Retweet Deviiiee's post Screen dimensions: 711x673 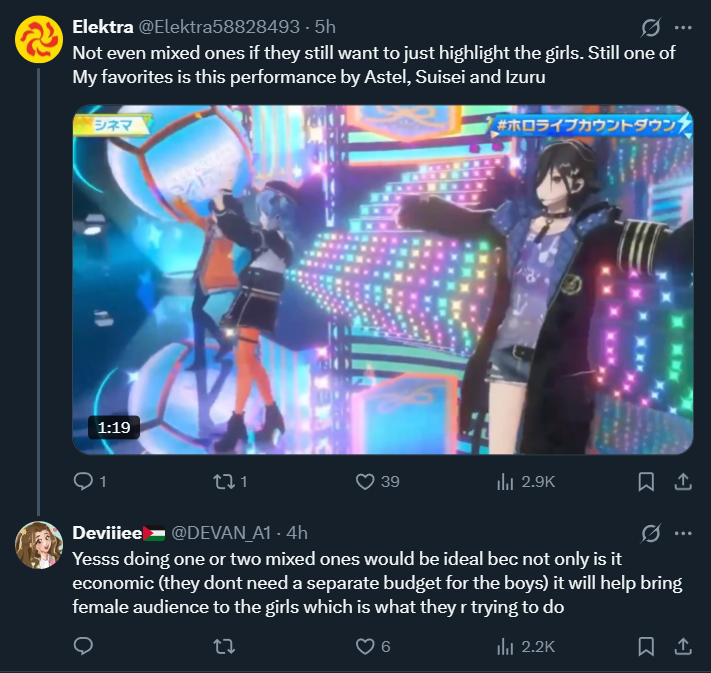pyautogui.click(x=224, y=646)
